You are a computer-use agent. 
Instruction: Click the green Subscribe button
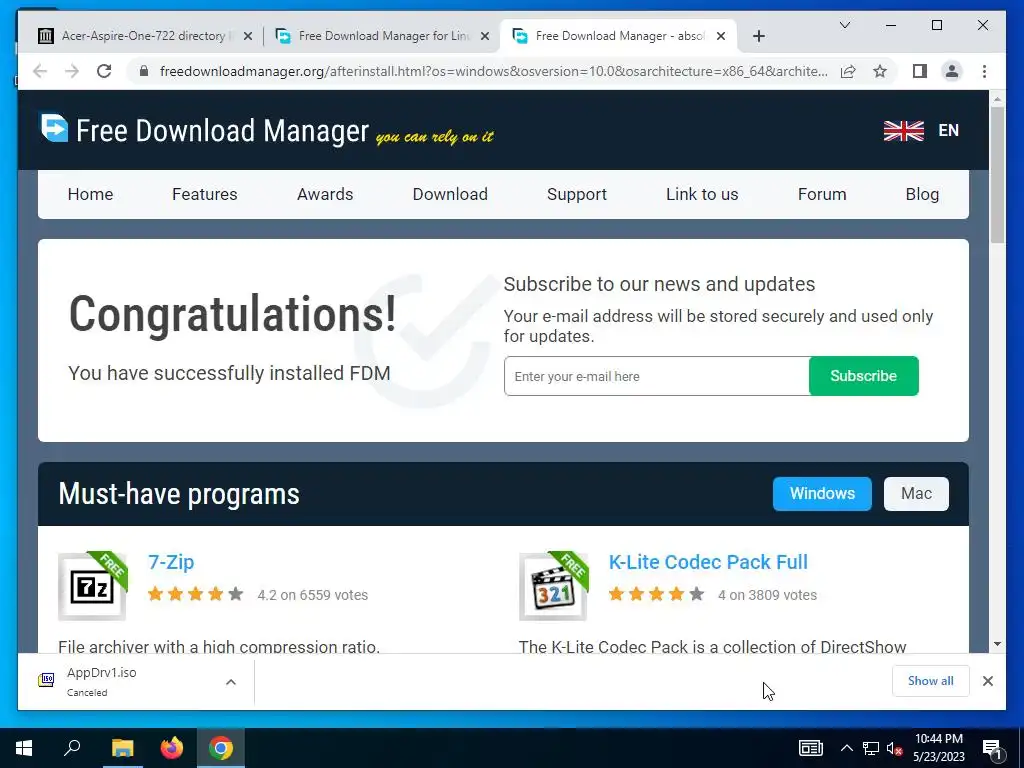coord(863,376)
